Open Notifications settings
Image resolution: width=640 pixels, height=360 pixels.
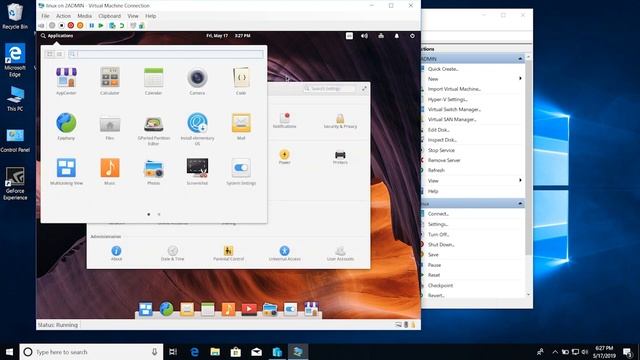pos(284,120)
